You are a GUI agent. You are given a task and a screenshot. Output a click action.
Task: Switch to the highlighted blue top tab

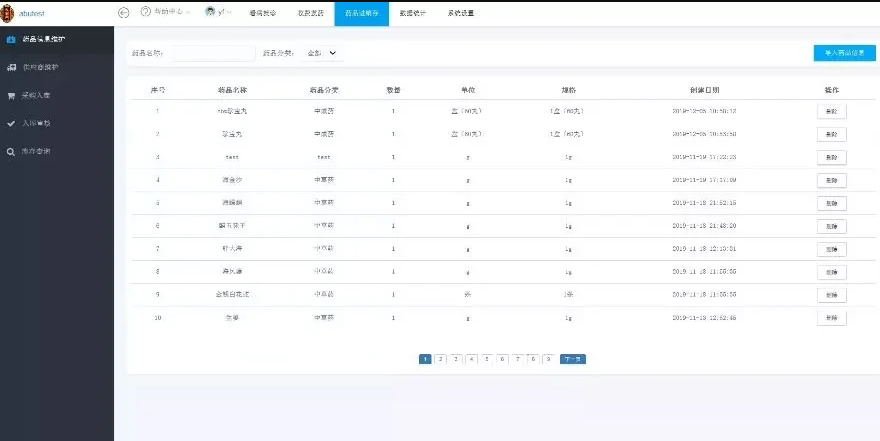coord(361,13)
